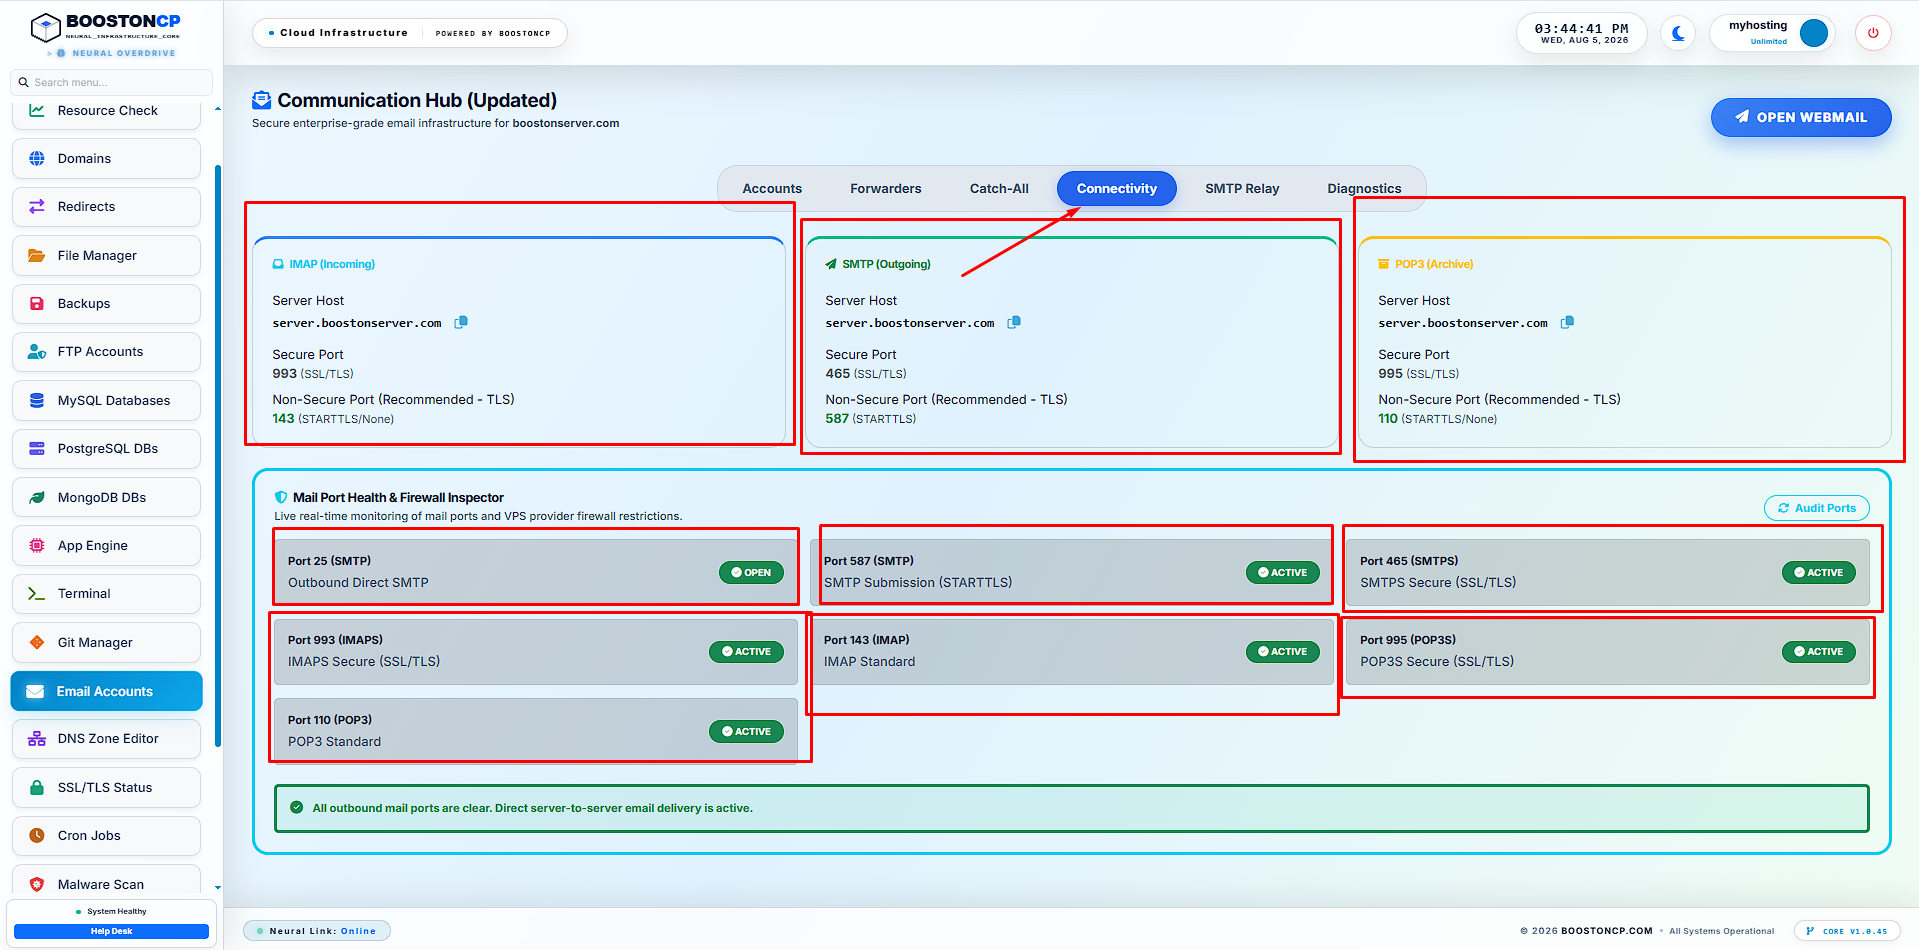The height and width of the screenshot is (950, 1919).
Task: Click the Port 110 ACTIVE status badge
Action: 747,731
